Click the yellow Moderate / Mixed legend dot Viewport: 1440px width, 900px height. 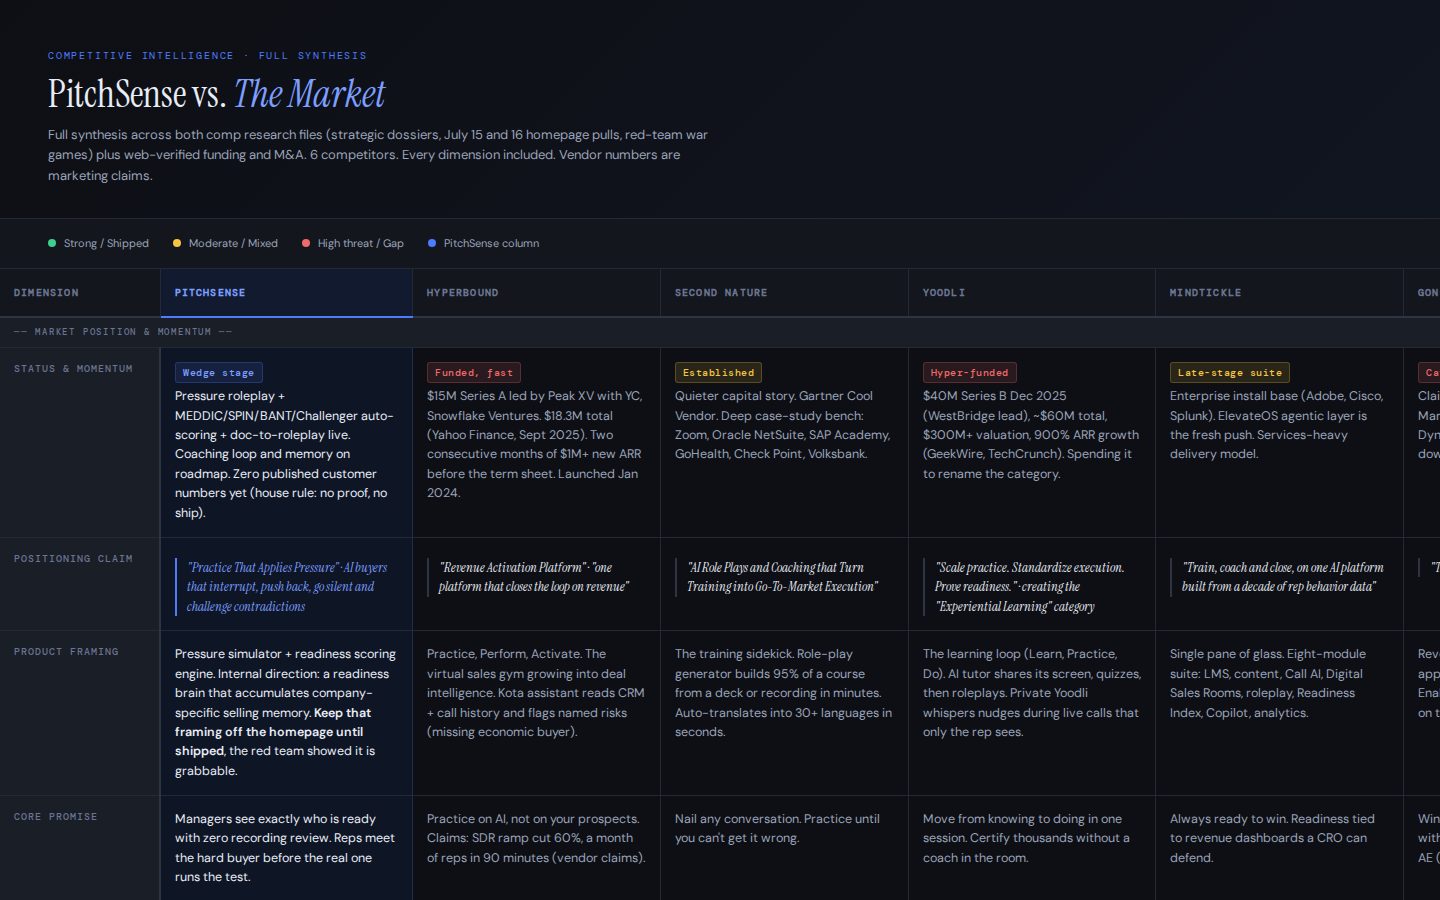[x=177, y=243]
